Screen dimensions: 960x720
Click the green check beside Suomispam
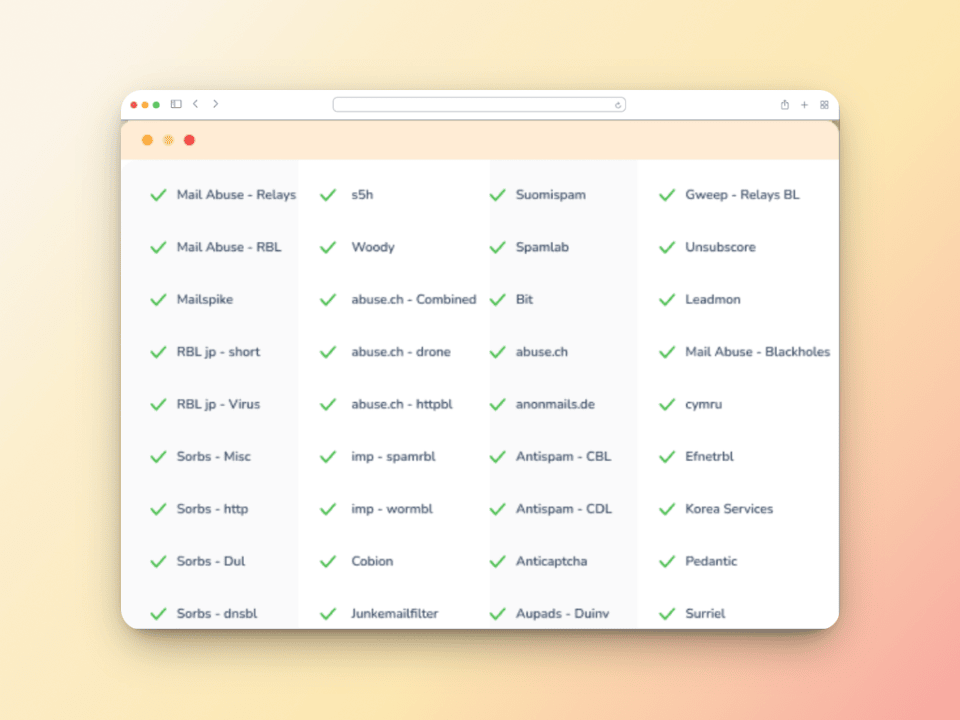[x=498, y=195]
